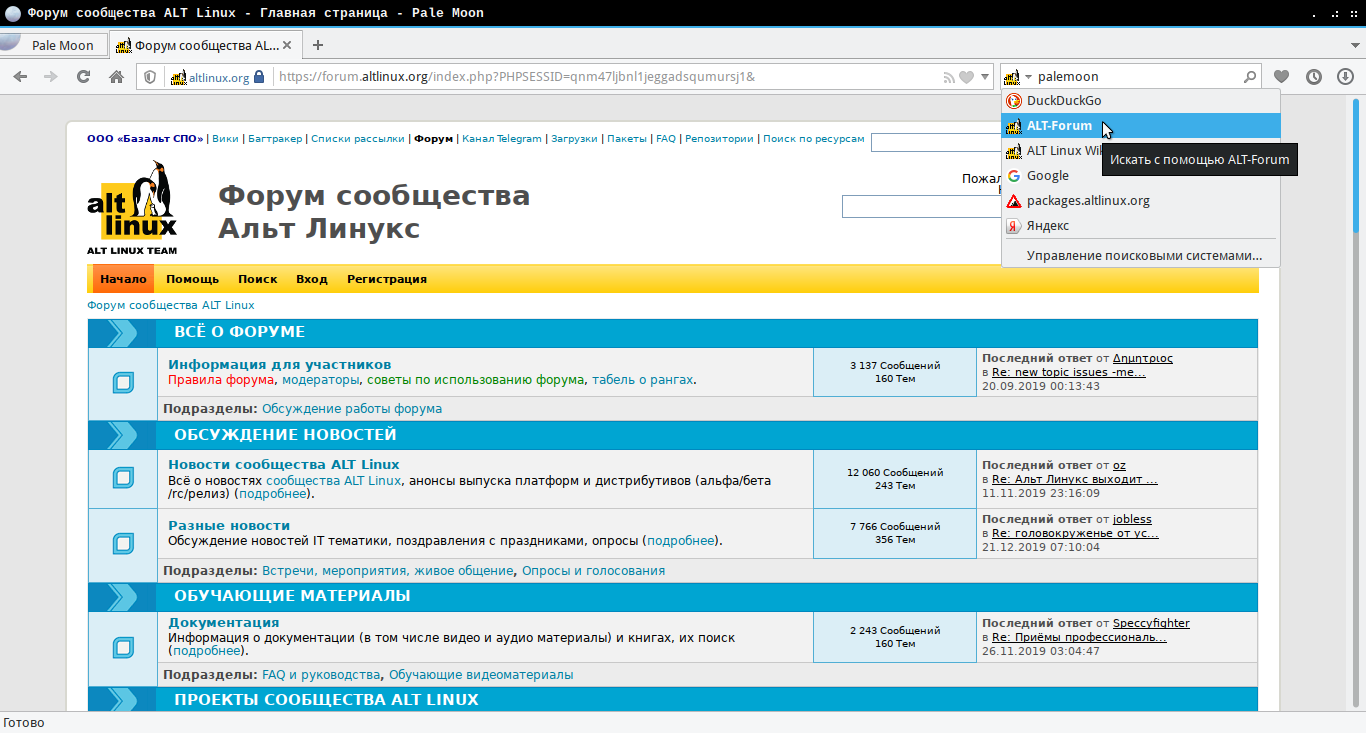Viewport: 1366px width, 733px height.
Task: Open the Регистрация menu item
Action: (387, 279)
